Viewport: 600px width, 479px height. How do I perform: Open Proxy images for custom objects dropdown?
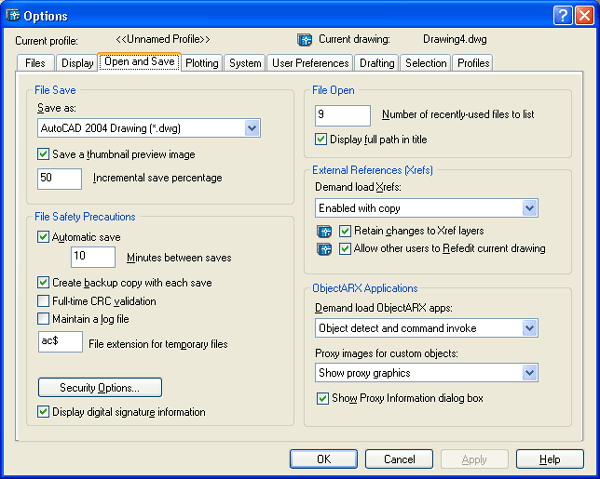(530, 373)
